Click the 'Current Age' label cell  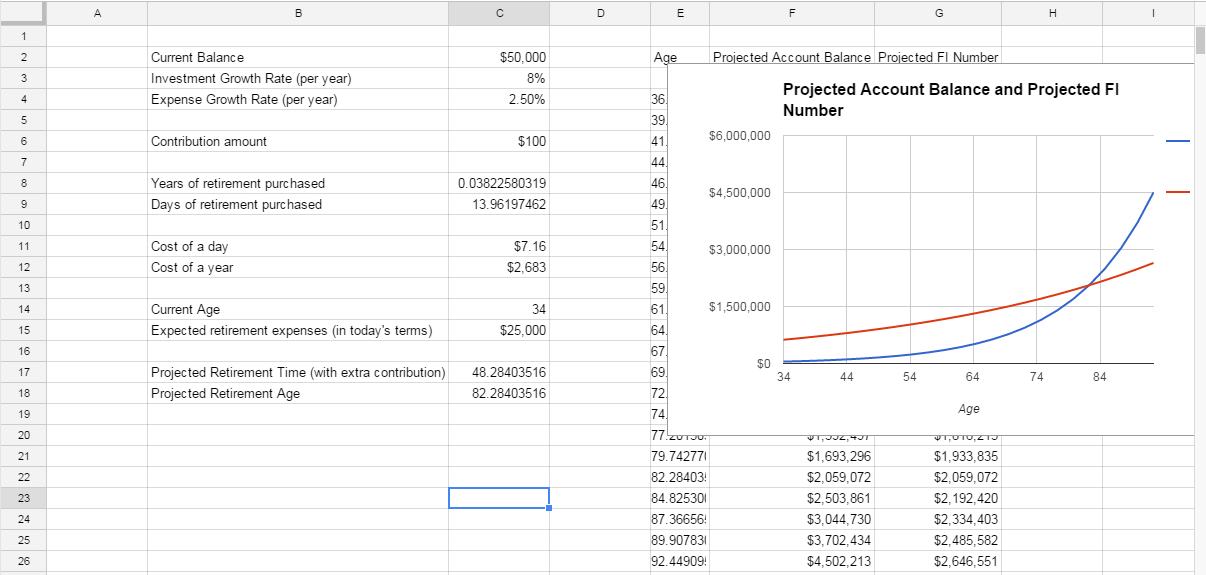pyautogui.click(x=298, y=309)
